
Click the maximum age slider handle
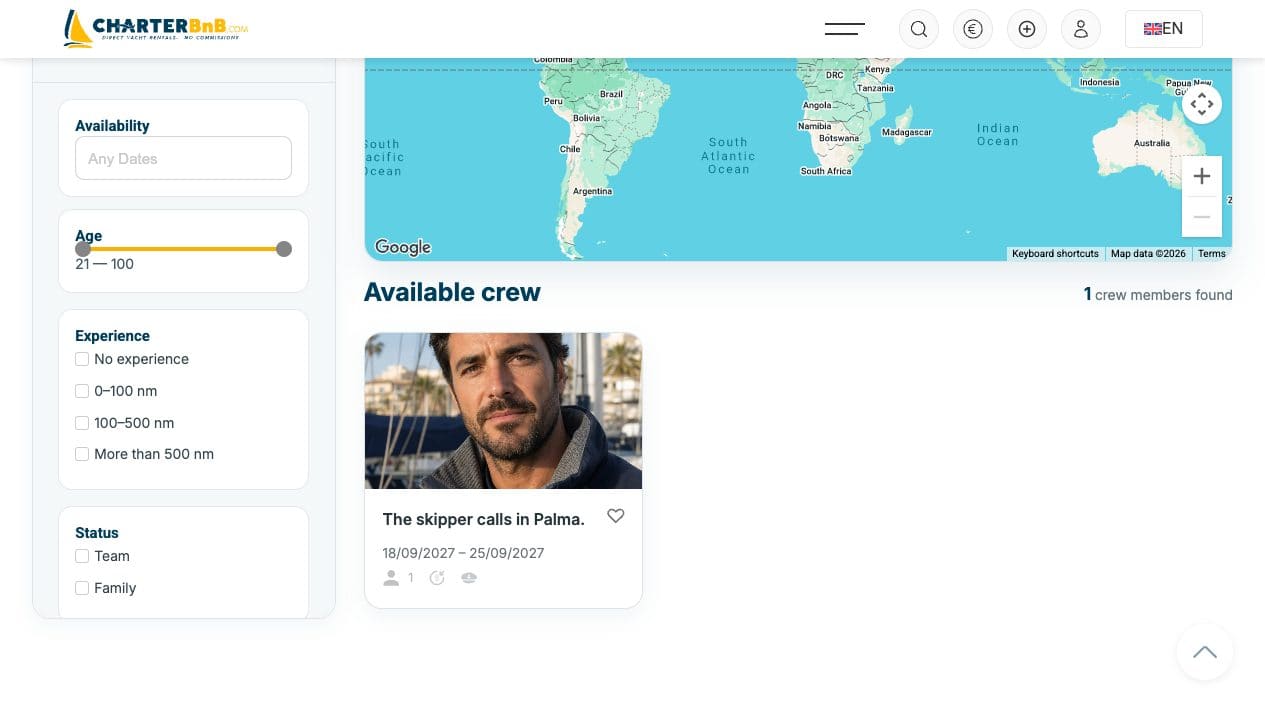point(284,249)
